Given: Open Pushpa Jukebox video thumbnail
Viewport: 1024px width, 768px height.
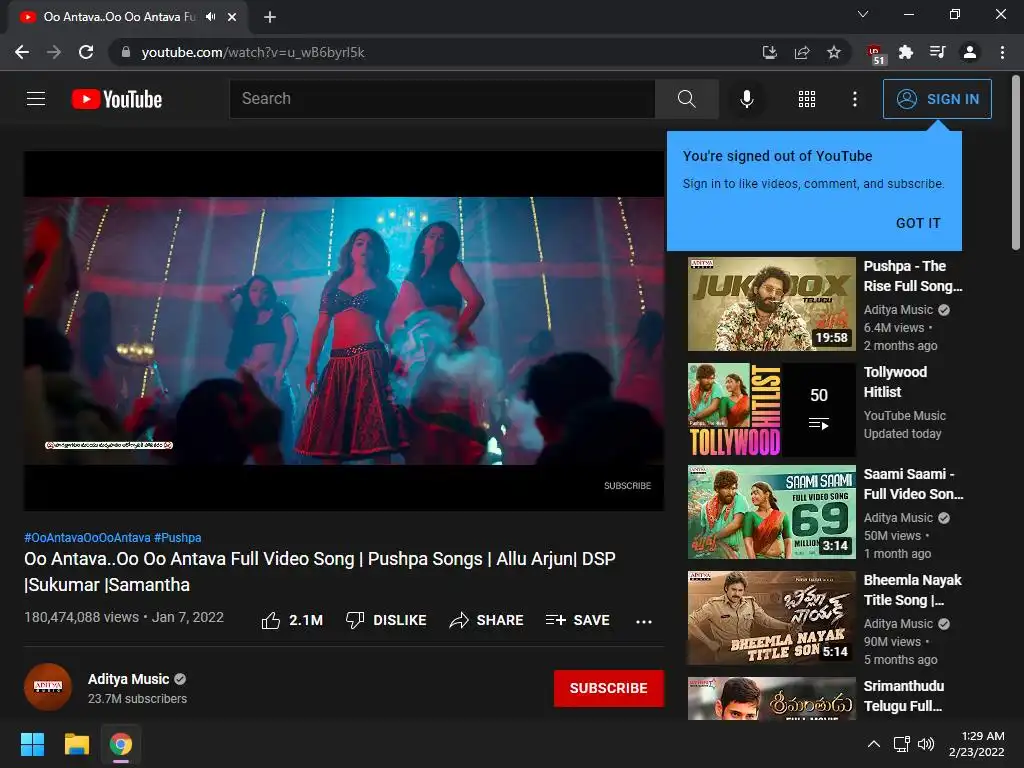Looking at the screenshot, I should point(771,304).
